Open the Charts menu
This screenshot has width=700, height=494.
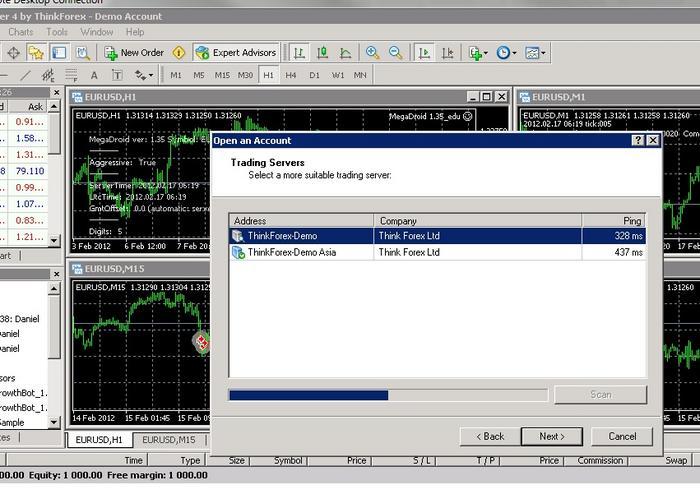(x=21, y=32)
